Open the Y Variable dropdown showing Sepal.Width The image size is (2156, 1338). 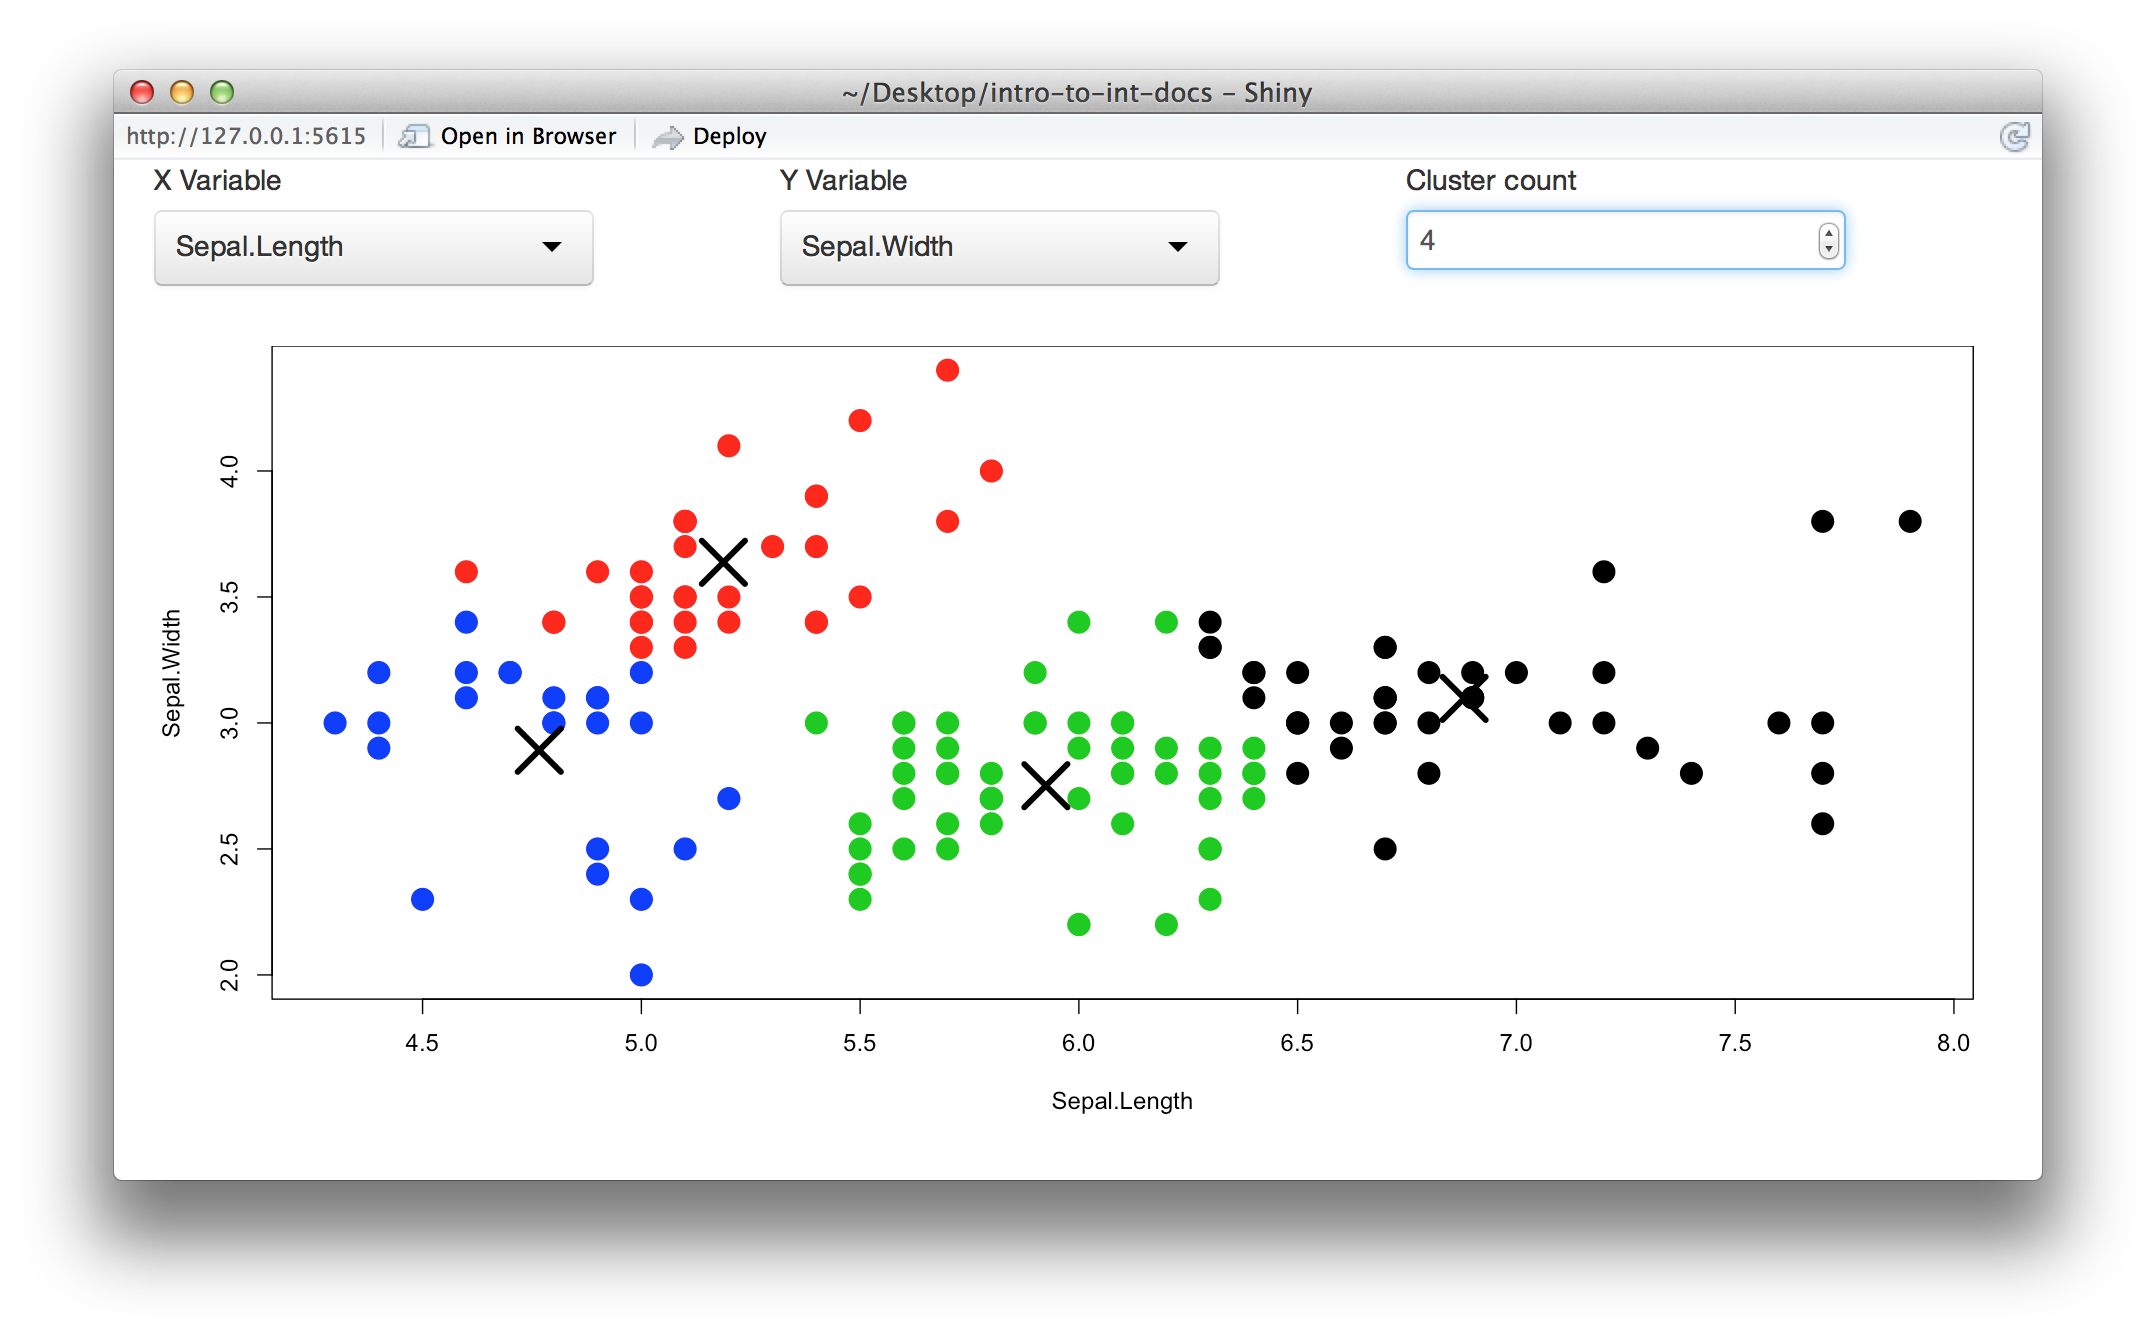999,247
